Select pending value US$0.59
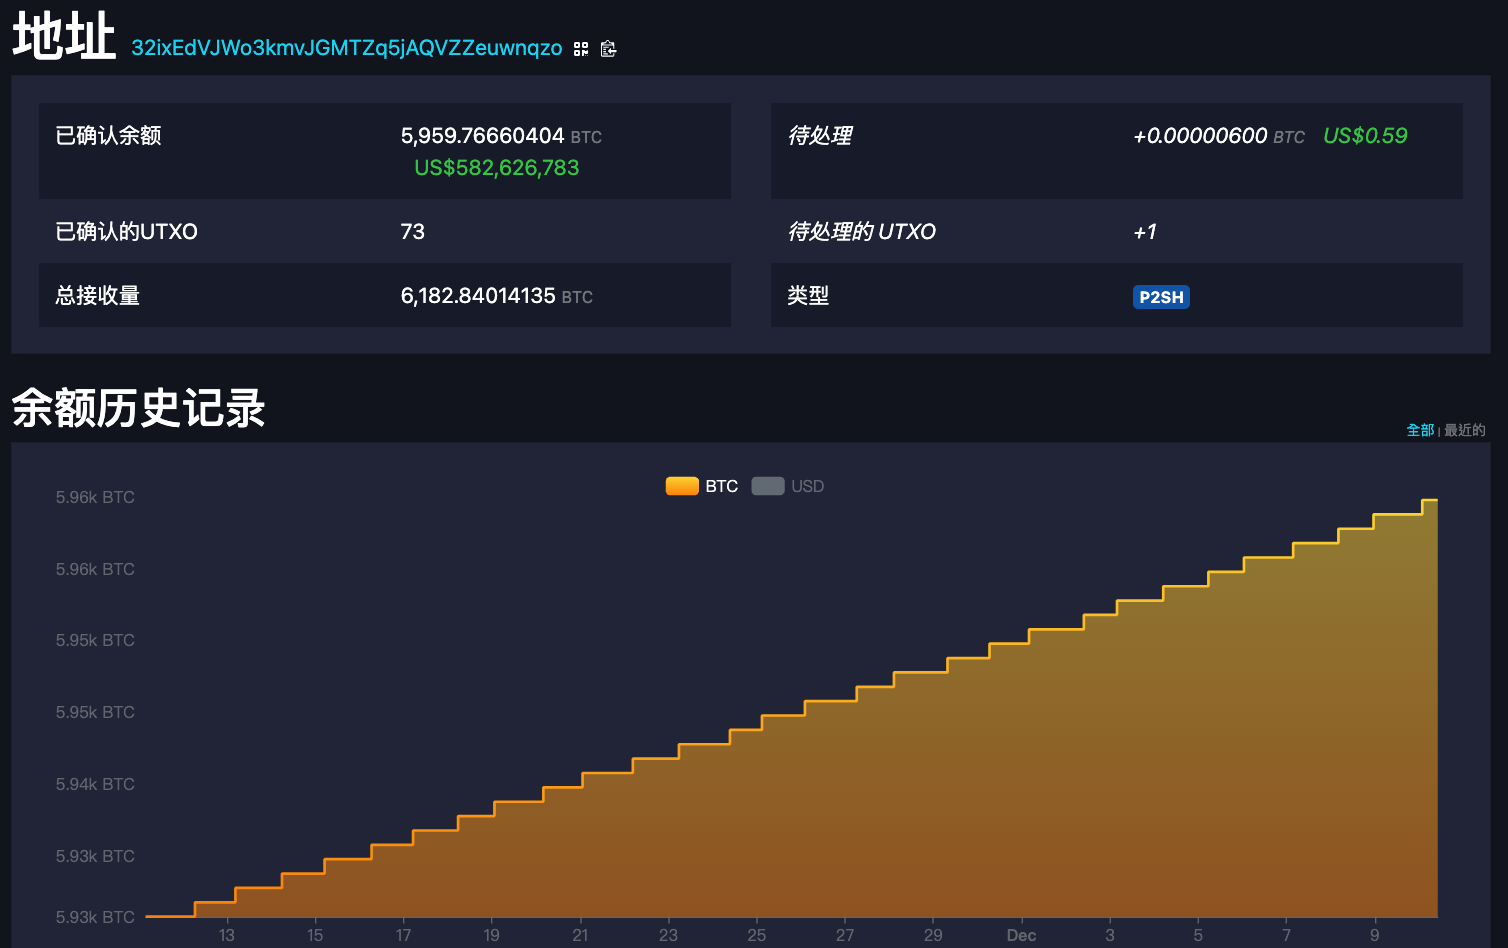 (x=1365, y=136)
